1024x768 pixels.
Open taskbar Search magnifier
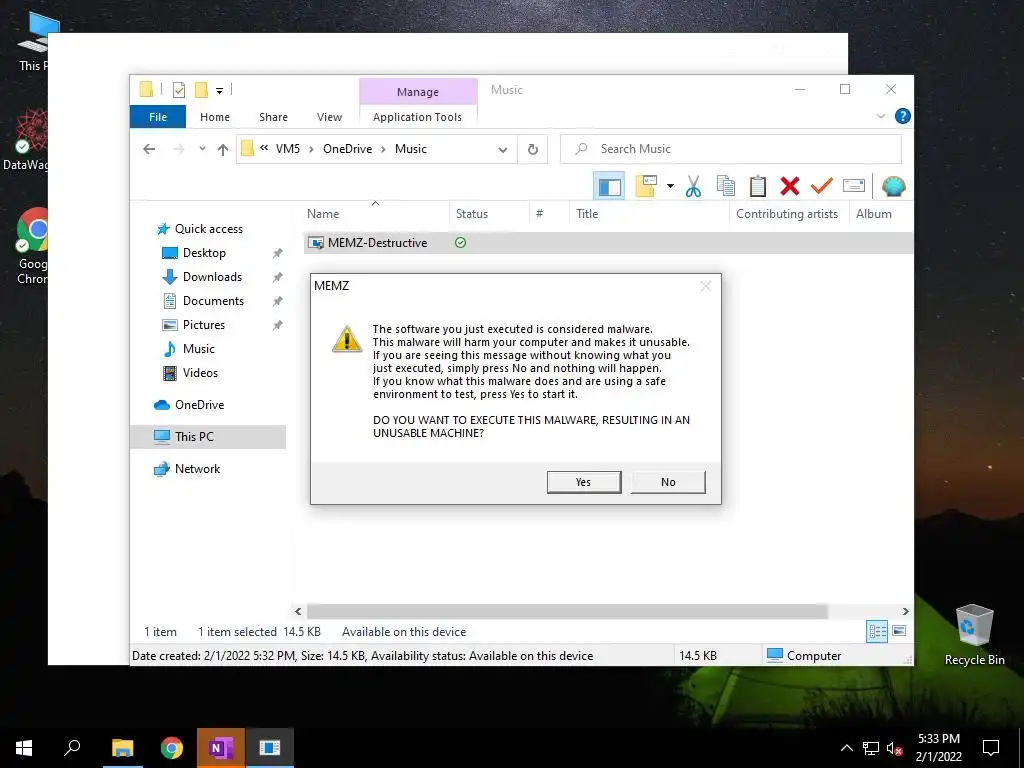[x=72, y=748]
